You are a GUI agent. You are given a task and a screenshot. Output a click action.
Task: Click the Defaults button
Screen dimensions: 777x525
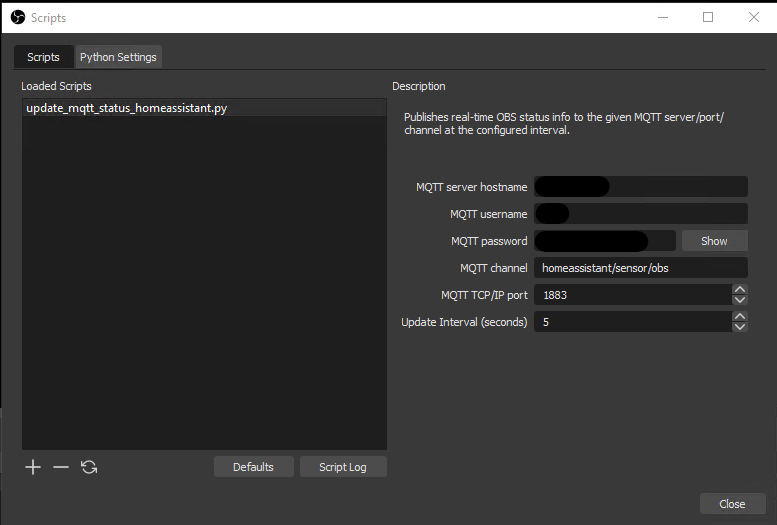click(x=253, y=467)
